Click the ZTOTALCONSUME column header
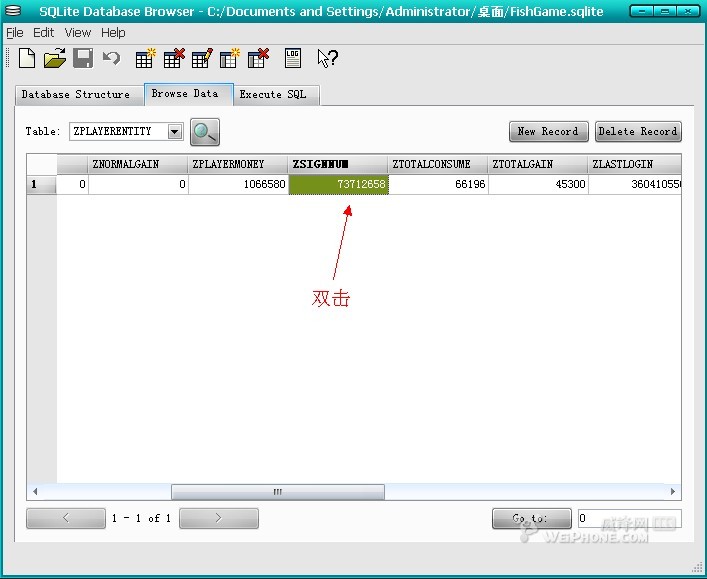707x579 pixels. pyautogui.click(x=437, y=164)
